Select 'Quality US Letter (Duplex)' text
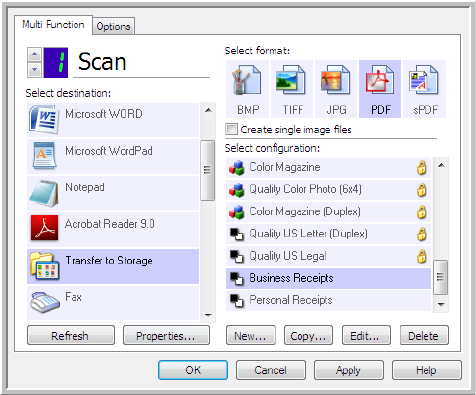 click(x=308, y=234)
